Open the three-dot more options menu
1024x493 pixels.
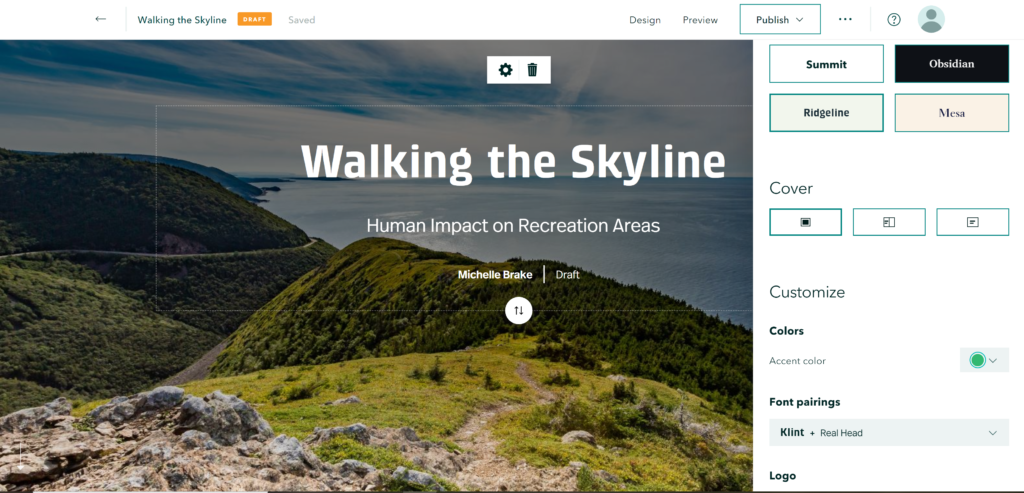click(846, 19)
